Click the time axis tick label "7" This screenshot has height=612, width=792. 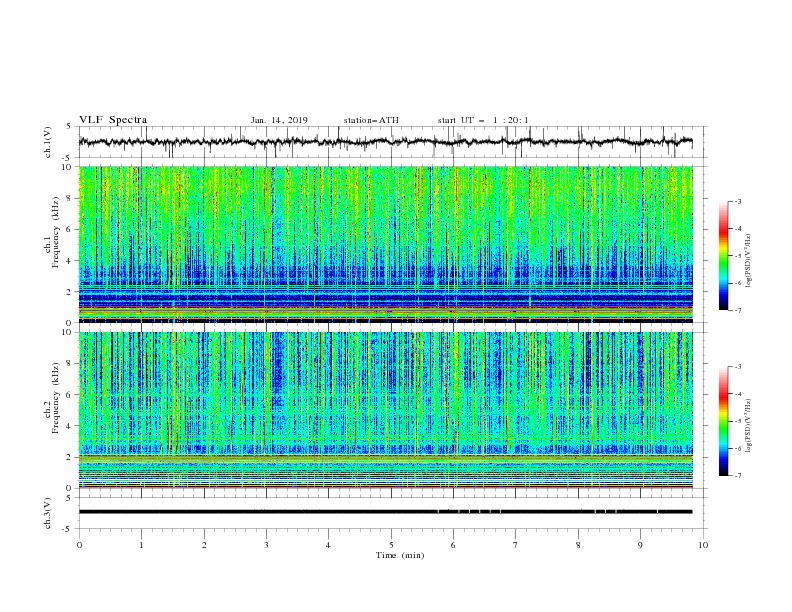click(x=516, y=545)
